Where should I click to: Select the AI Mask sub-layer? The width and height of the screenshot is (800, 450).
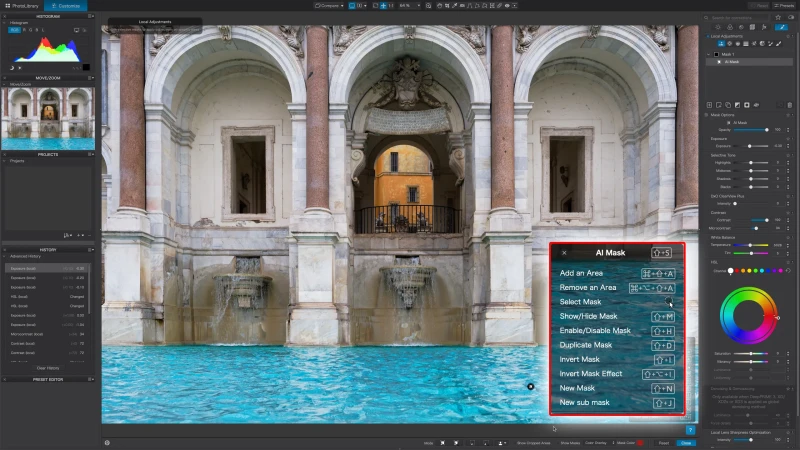726,62
